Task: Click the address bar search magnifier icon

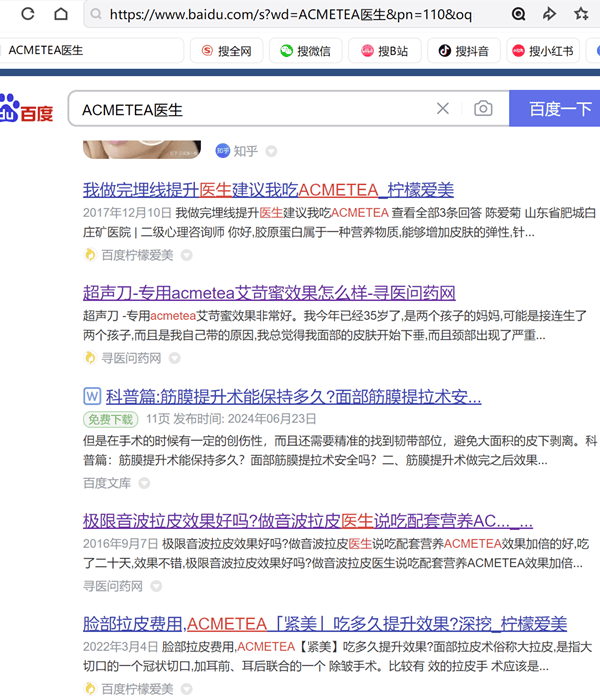Action: [x=96, y=14]
